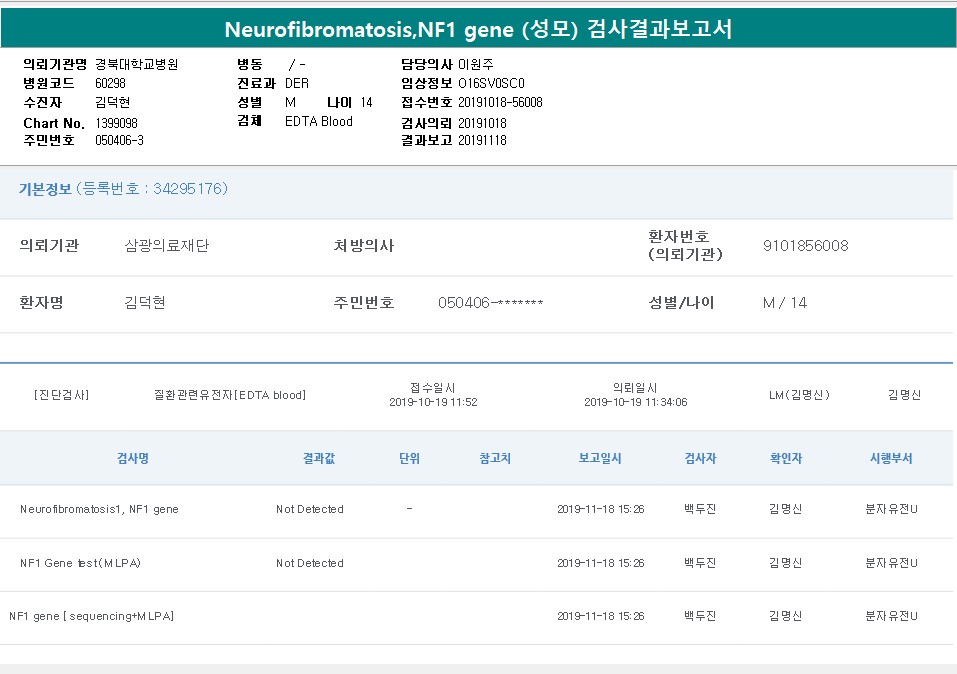Open the NF1 Gene test(MLPA) row

click(x=80, y=563)
